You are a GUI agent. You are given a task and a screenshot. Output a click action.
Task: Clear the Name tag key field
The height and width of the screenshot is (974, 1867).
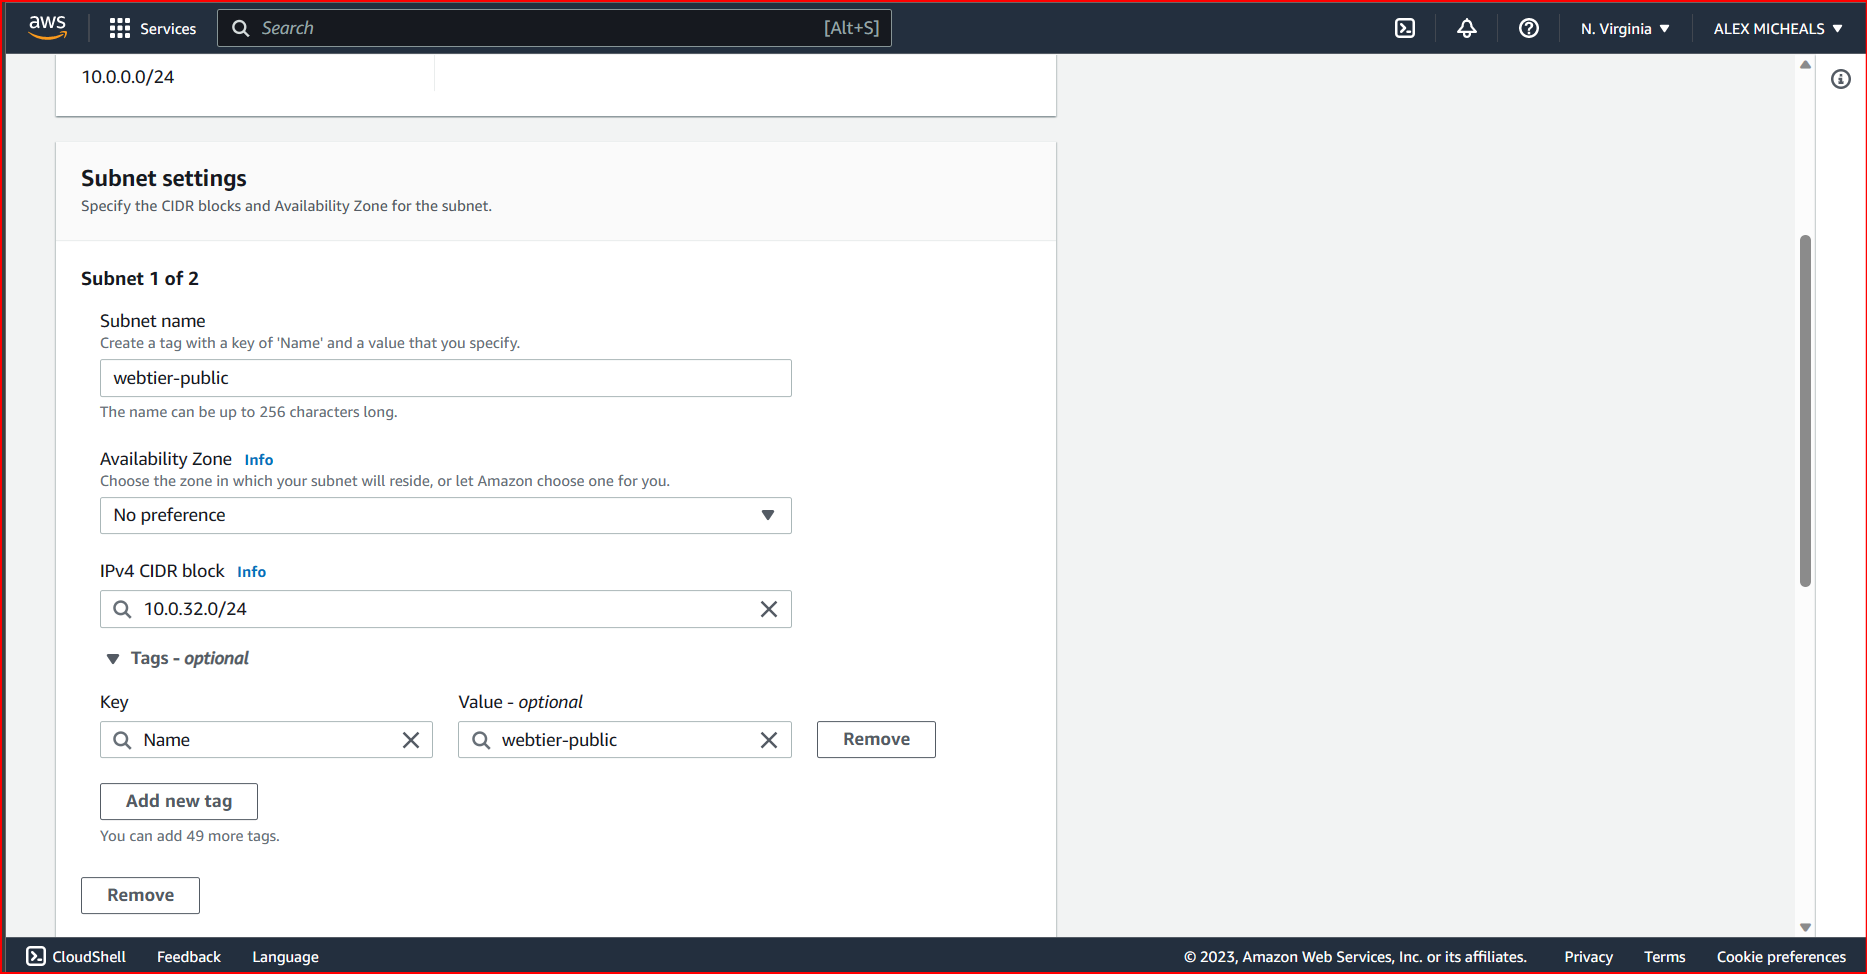pos(411,739)
